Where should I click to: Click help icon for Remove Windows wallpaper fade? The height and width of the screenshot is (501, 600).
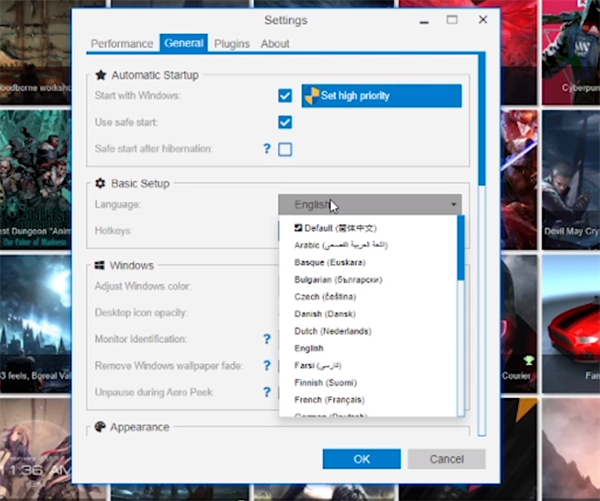coord(267,366)
